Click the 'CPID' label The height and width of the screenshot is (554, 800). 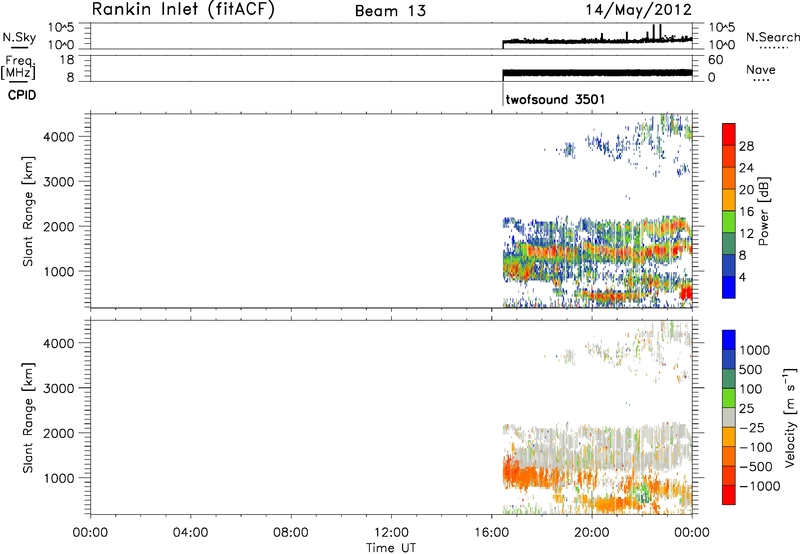click(22, 95)
